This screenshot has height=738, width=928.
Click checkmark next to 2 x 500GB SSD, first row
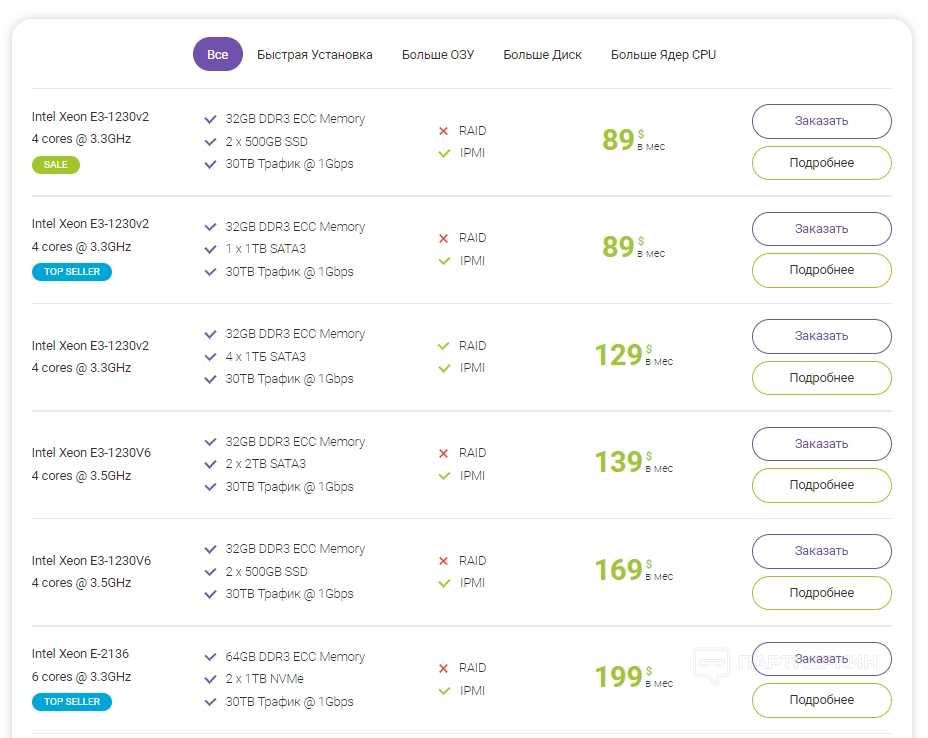[210, 142]
